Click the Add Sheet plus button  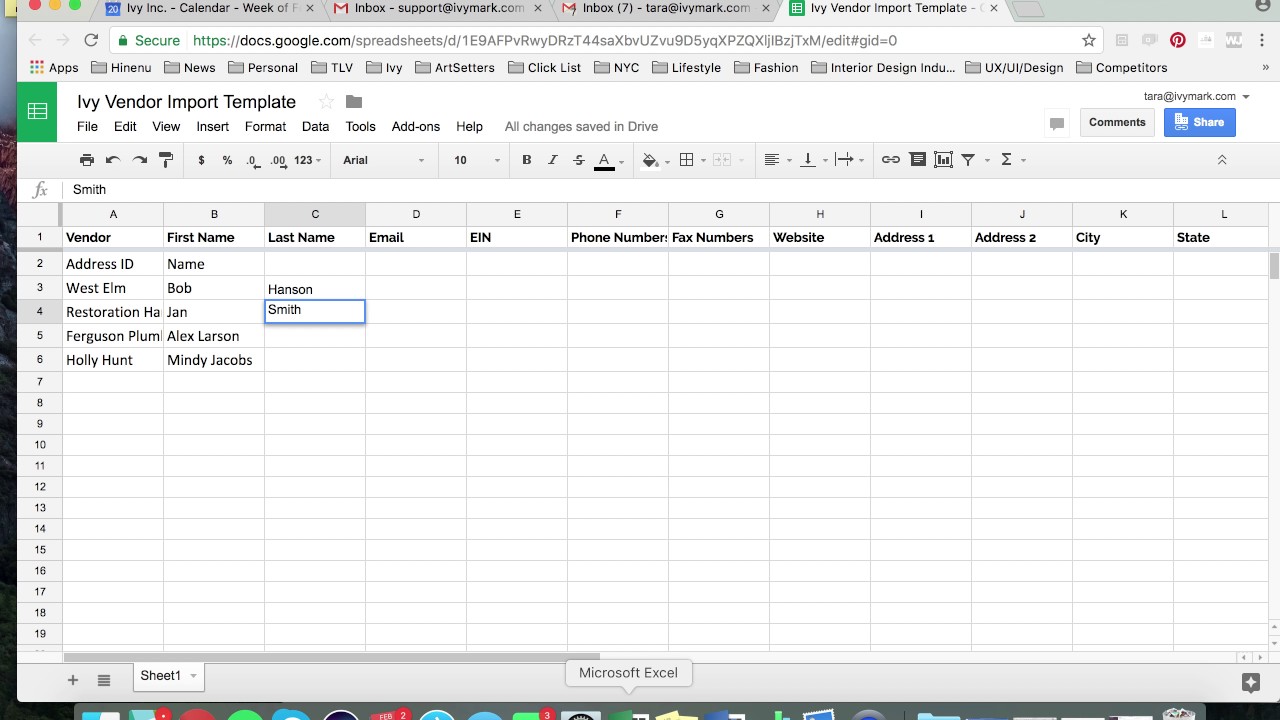(73, 680)
